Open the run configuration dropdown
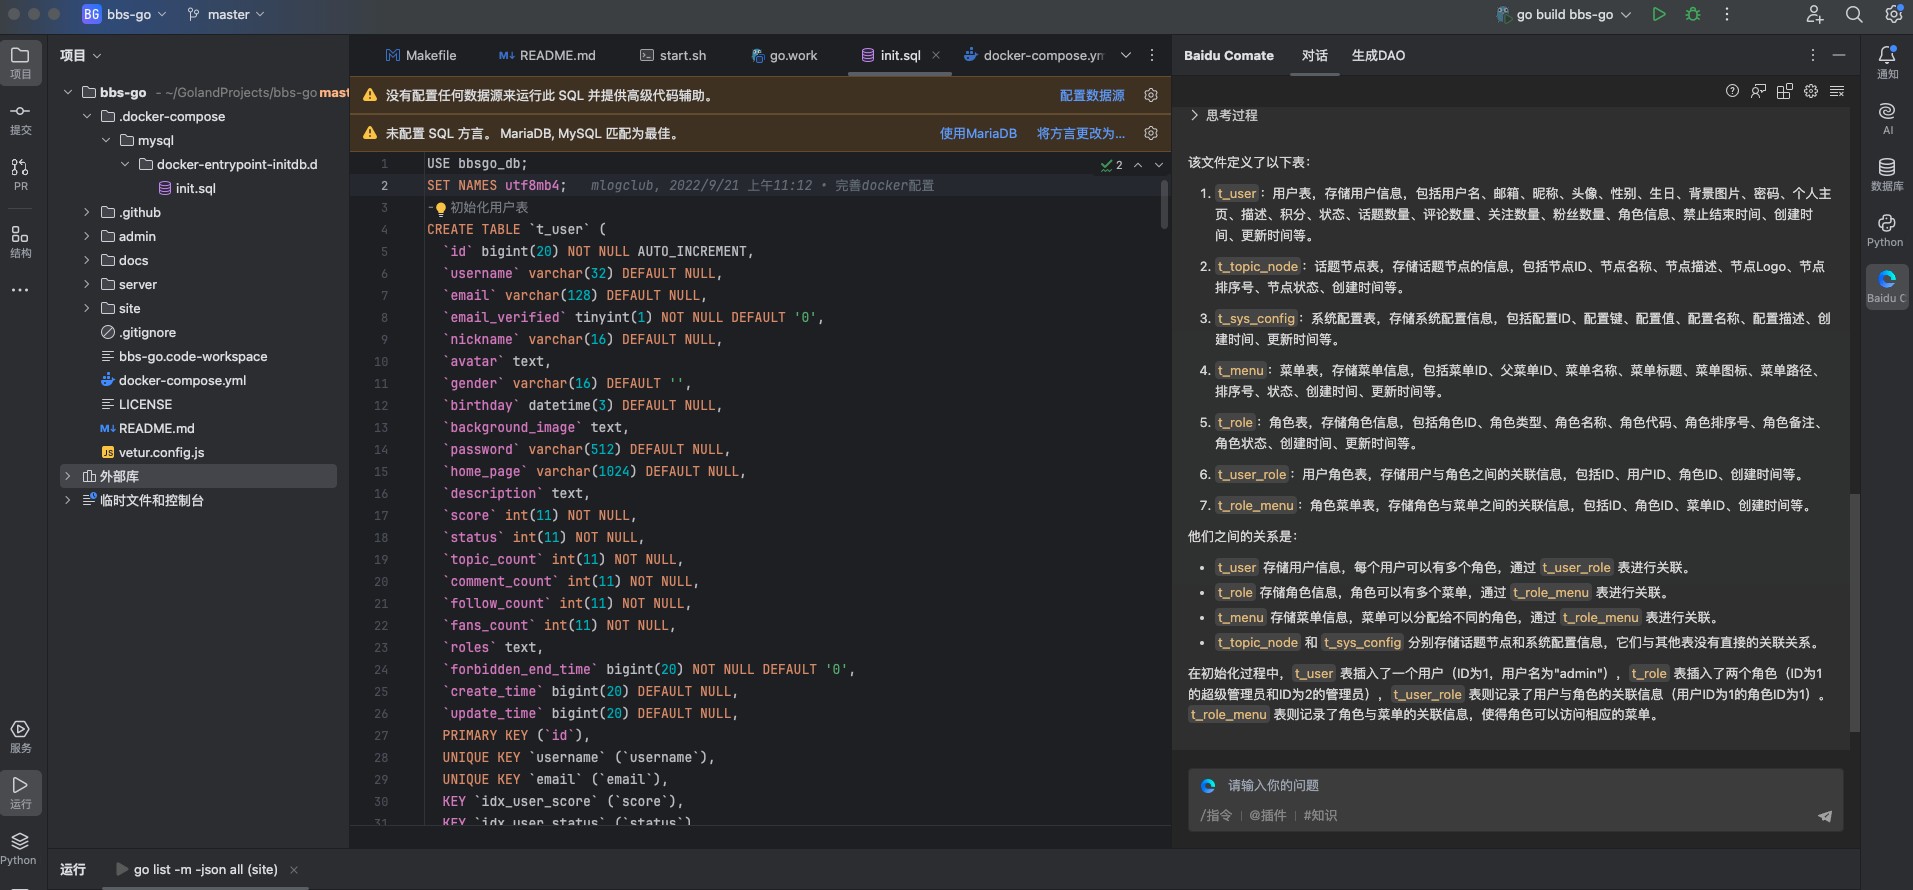The width and height of the screenshot is (1913, 890). [x=1564, y=14]
